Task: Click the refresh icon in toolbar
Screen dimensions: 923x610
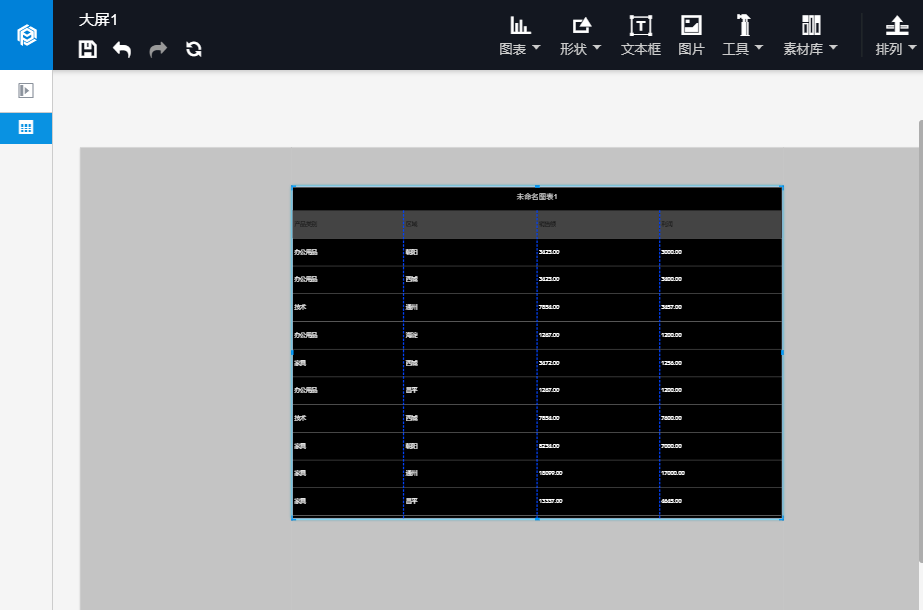Action: [x=194, y=49]
